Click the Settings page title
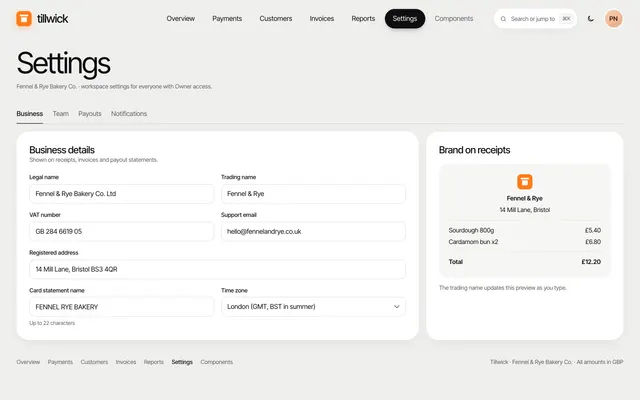The image size is (640, 400). pos(63,64)
